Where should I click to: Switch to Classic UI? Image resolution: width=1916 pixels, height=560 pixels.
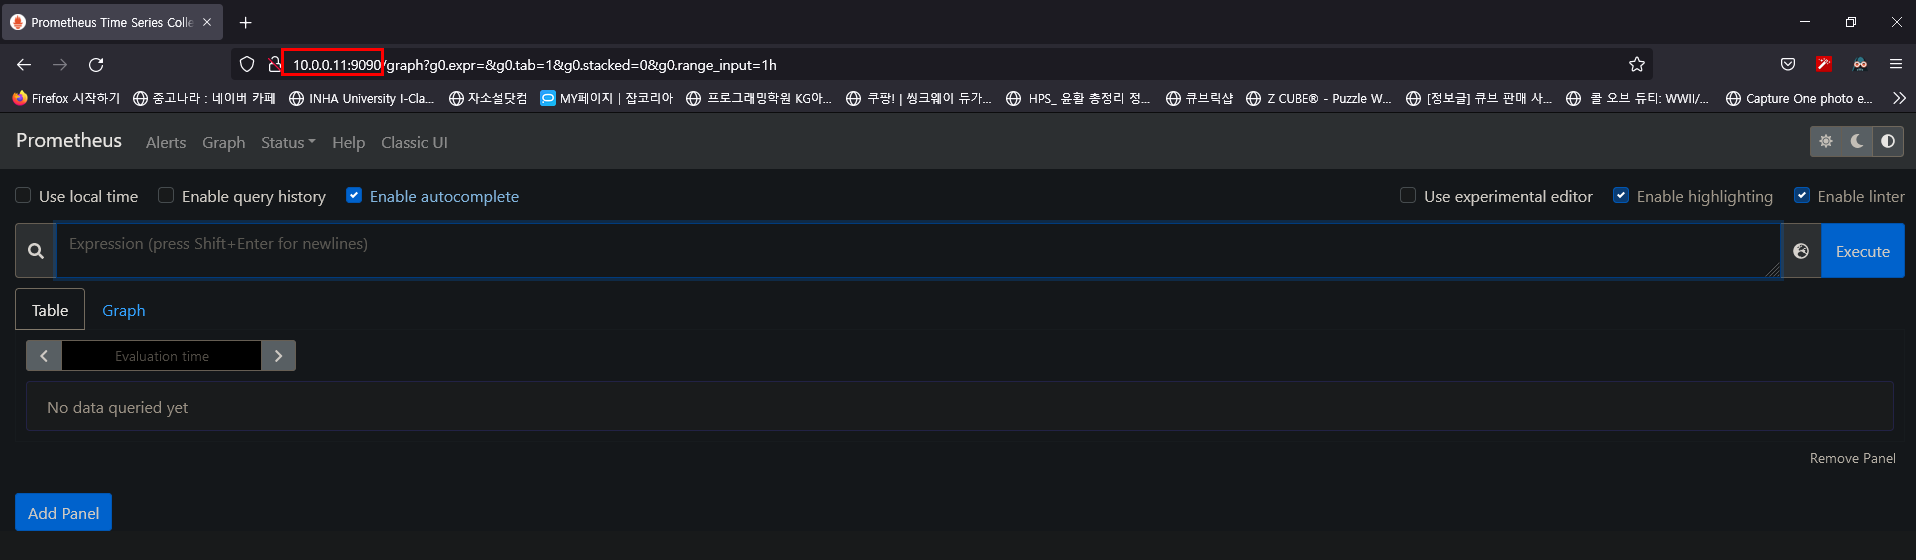414,142
